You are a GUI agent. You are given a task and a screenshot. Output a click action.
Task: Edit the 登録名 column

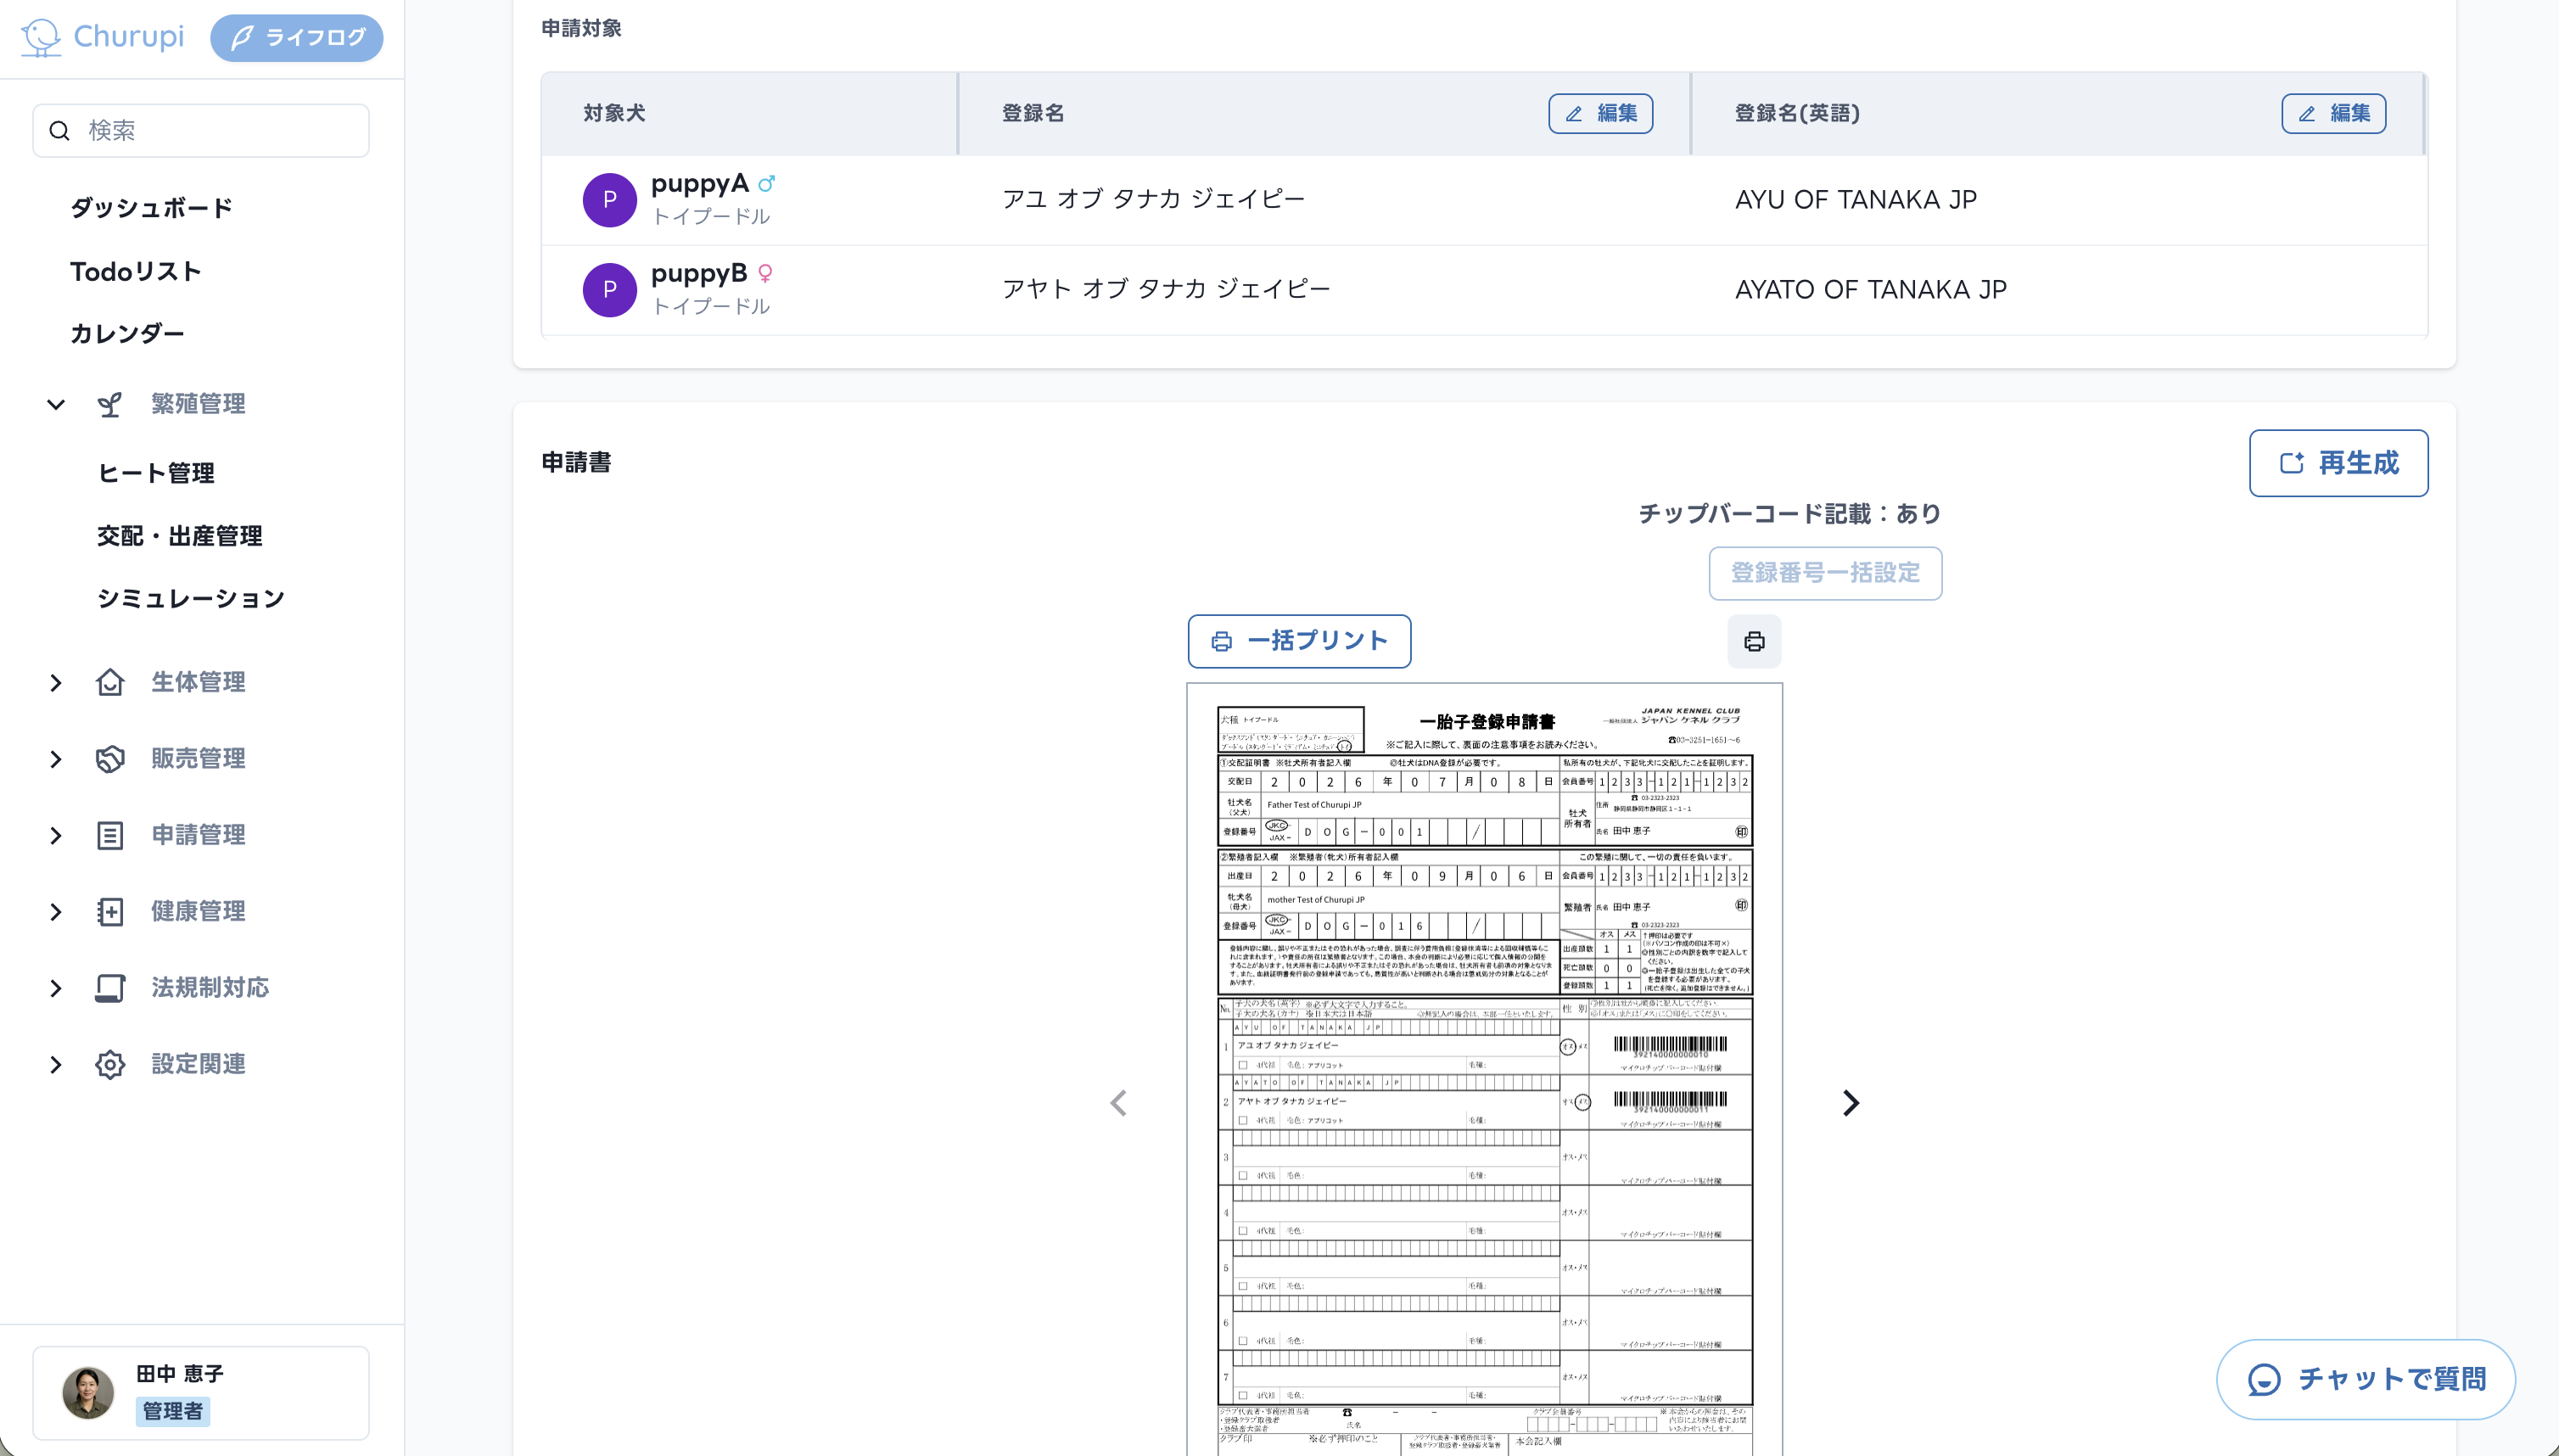pos(1600,113)
